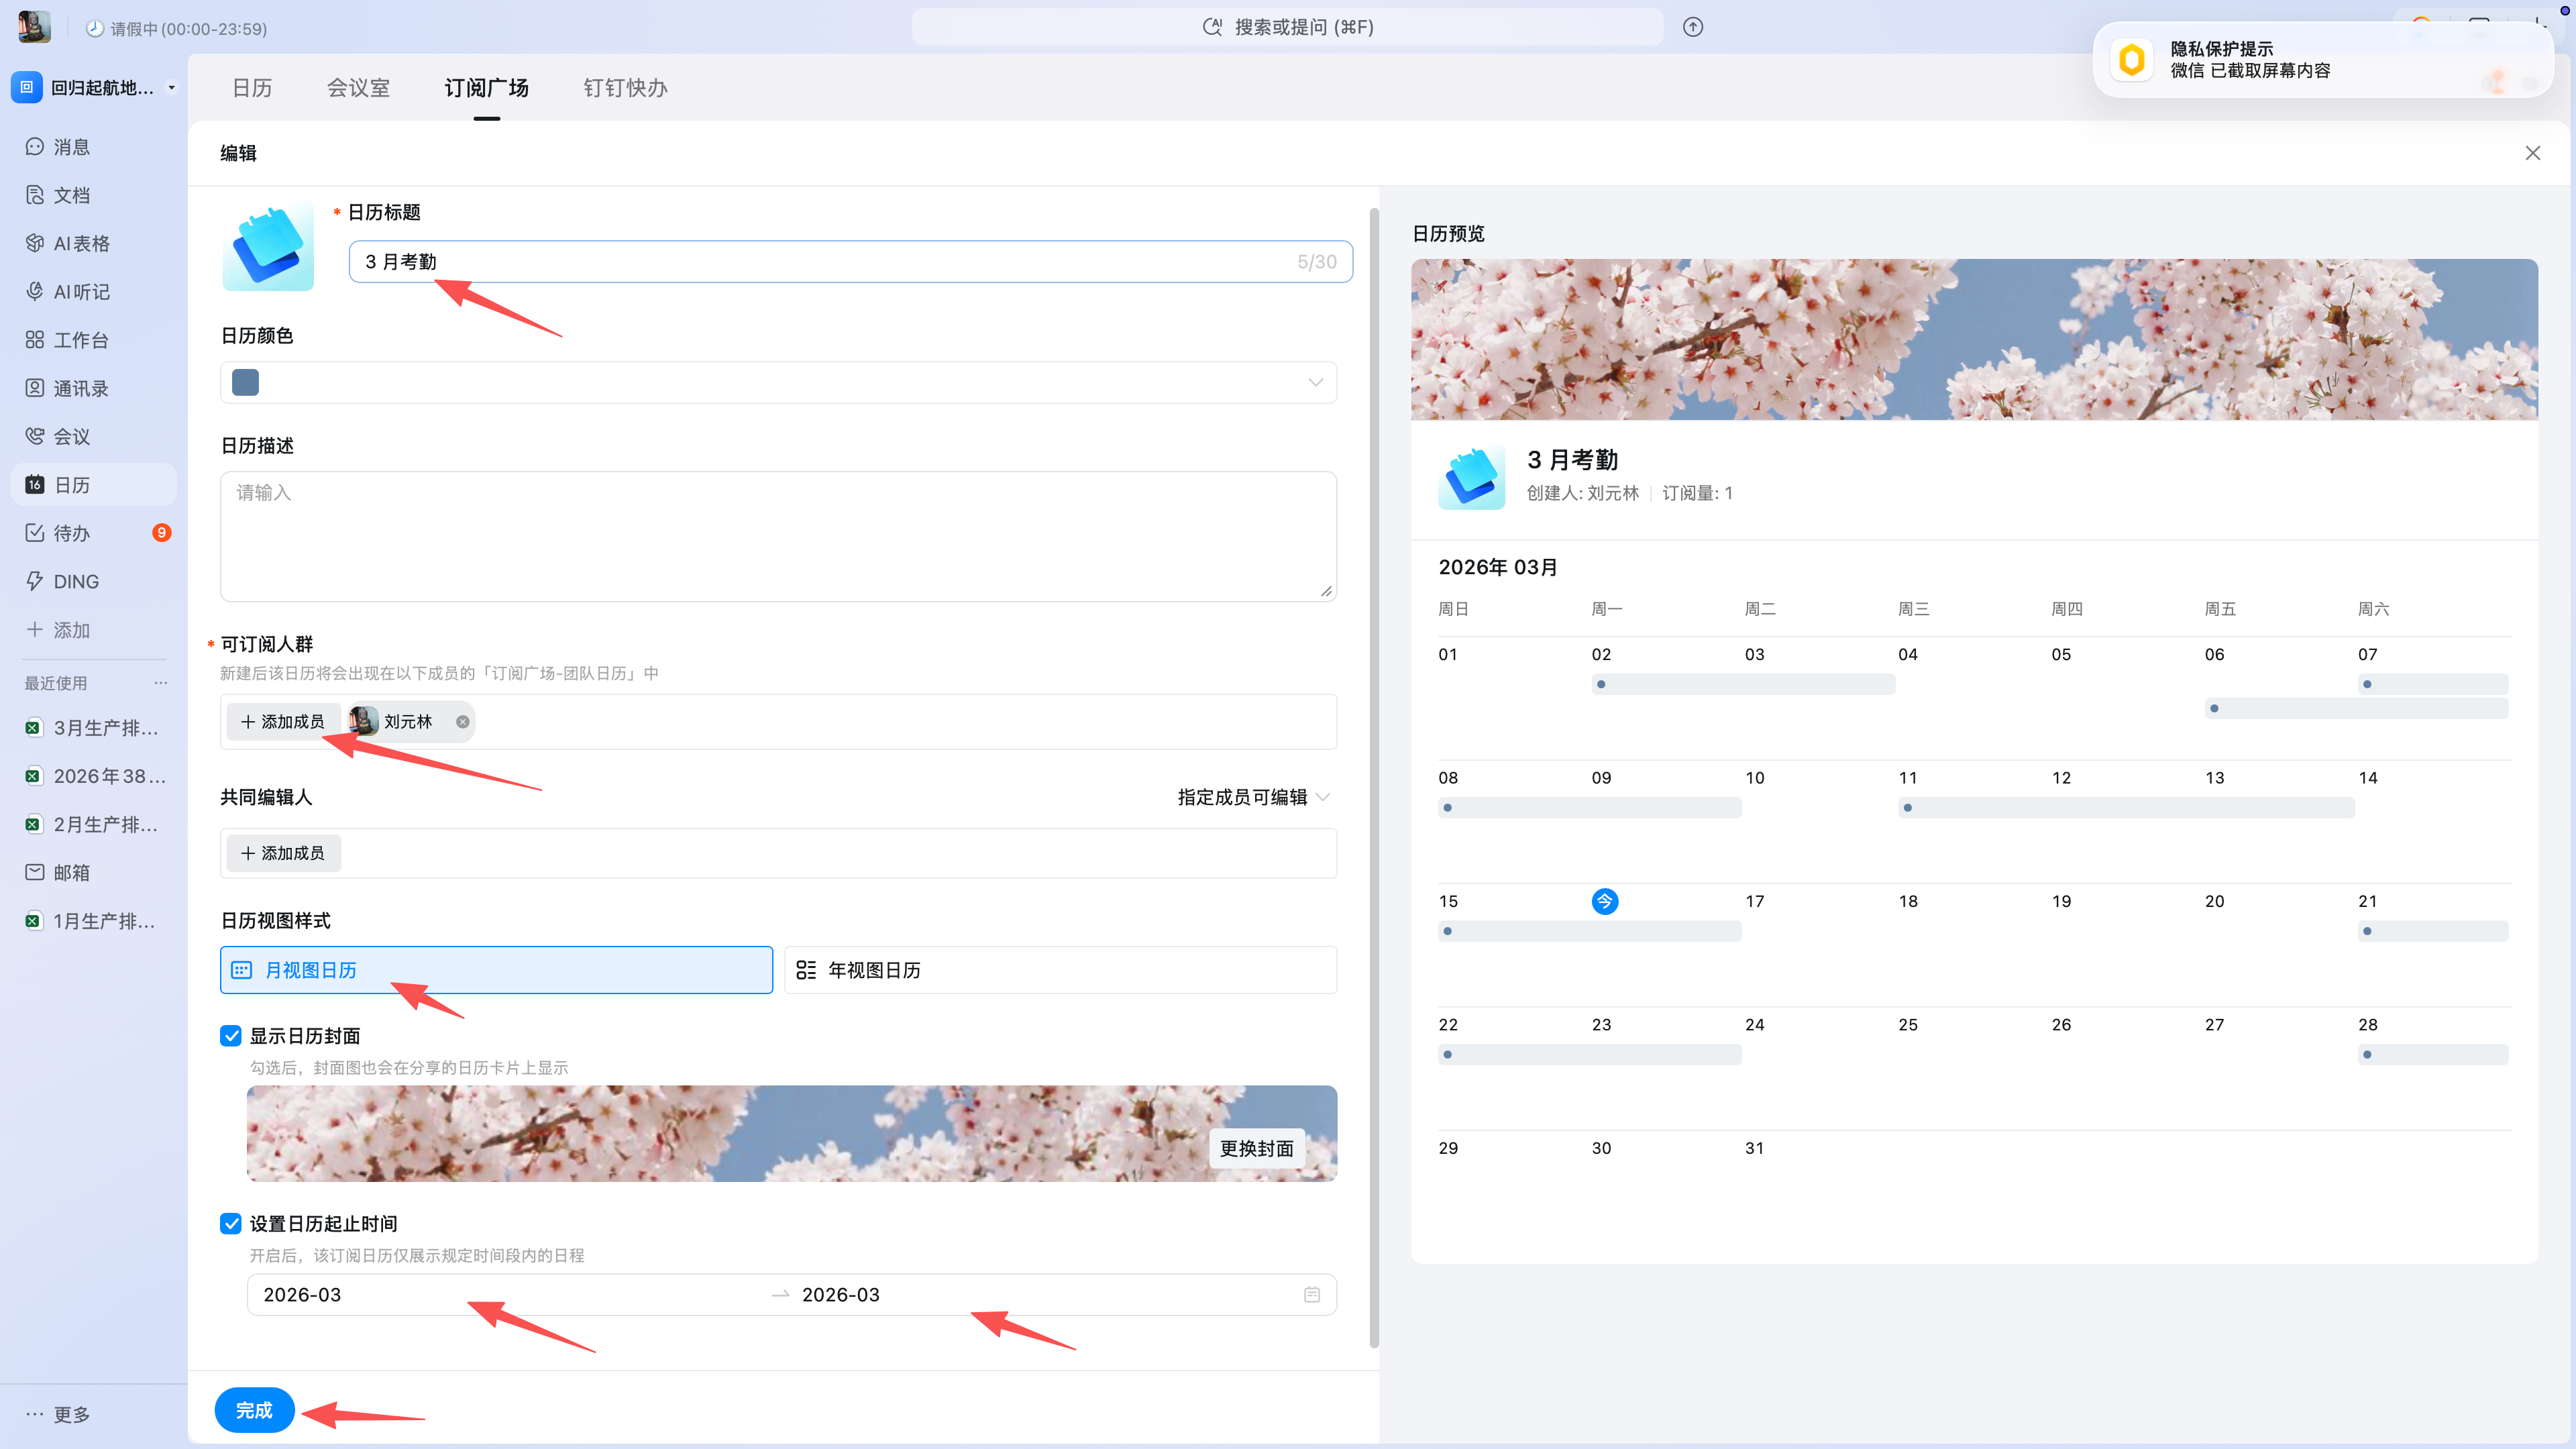Open 通讯录 contacts panel
The image size is (2576, 1449).
(81, 388)
